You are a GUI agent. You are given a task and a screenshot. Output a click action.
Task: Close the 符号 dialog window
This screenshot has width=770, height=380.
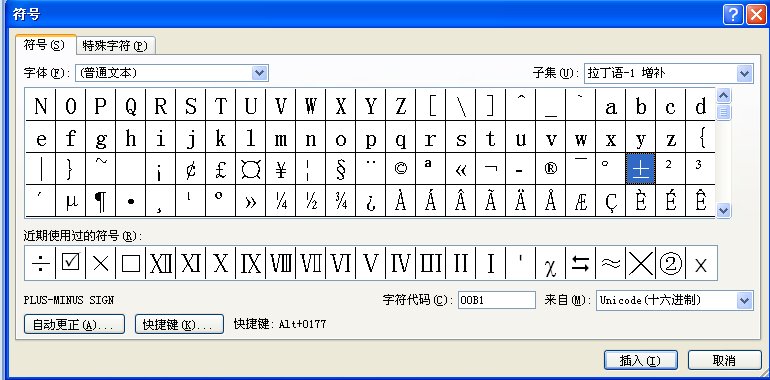pos(757,15)
